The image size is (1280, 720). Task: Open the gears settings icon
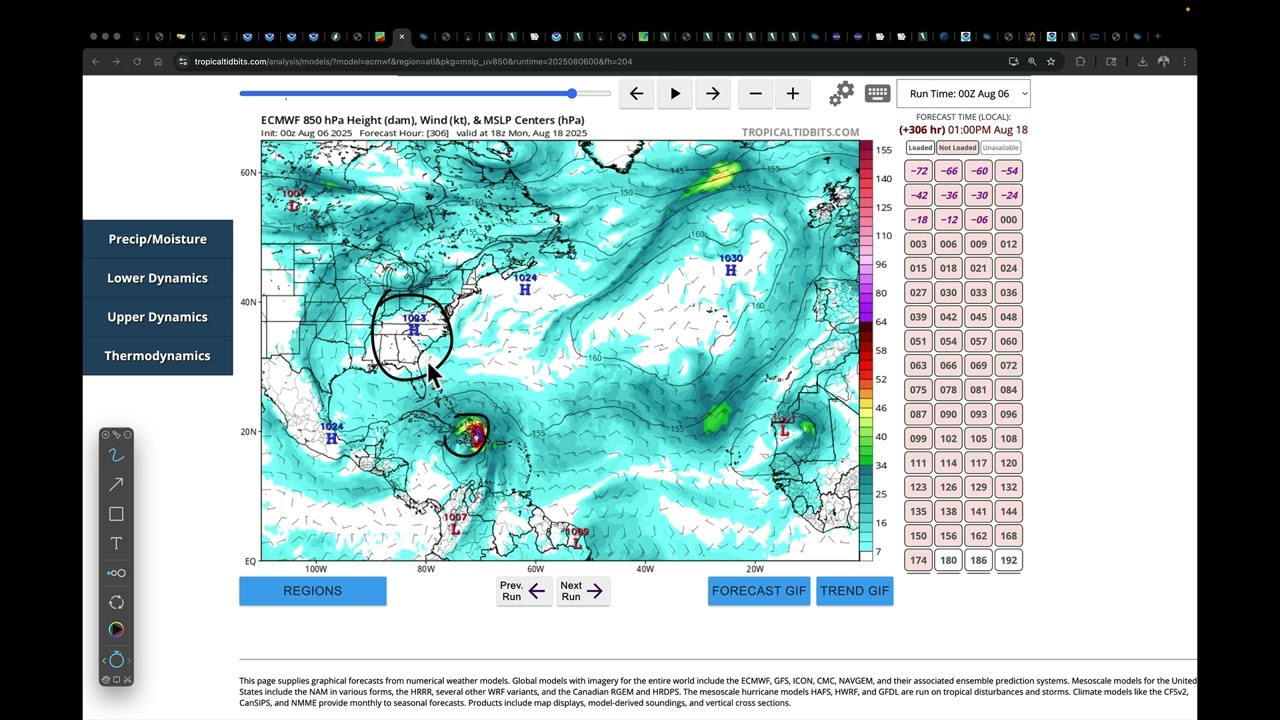[842, 94]
